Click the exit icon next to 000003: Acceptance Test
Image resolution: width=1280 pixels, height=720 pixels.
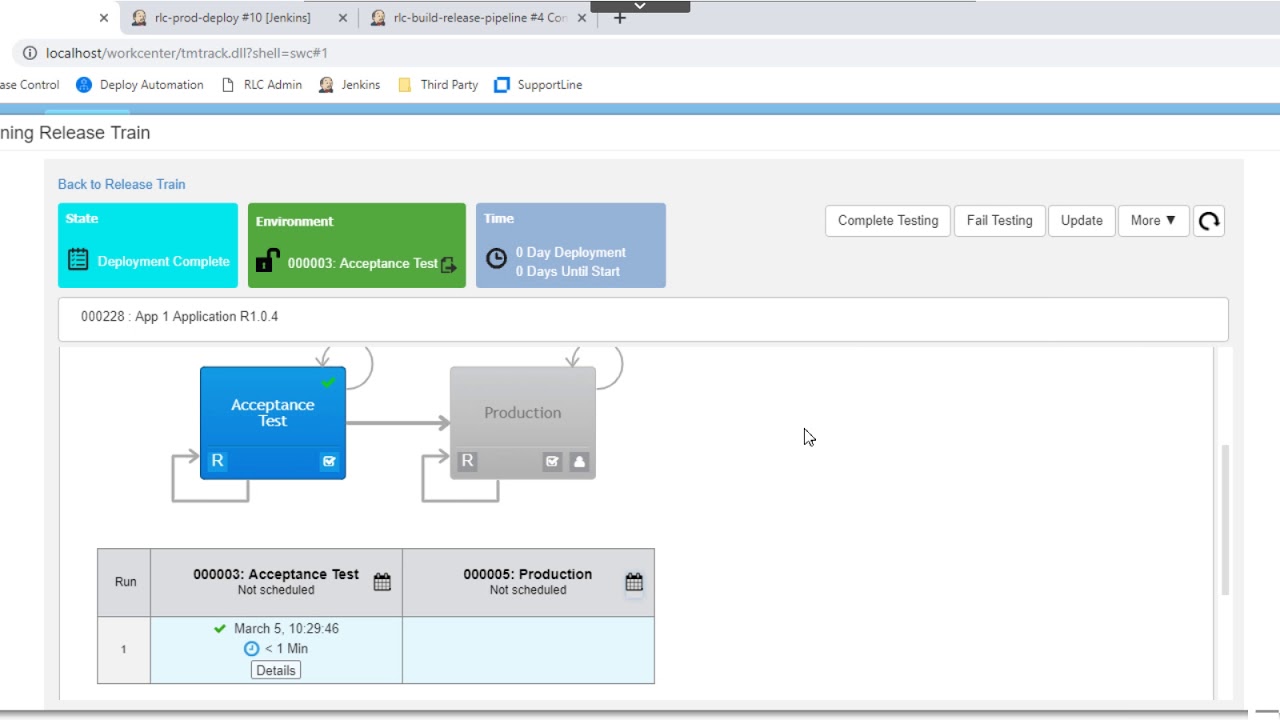coord(448,265)
